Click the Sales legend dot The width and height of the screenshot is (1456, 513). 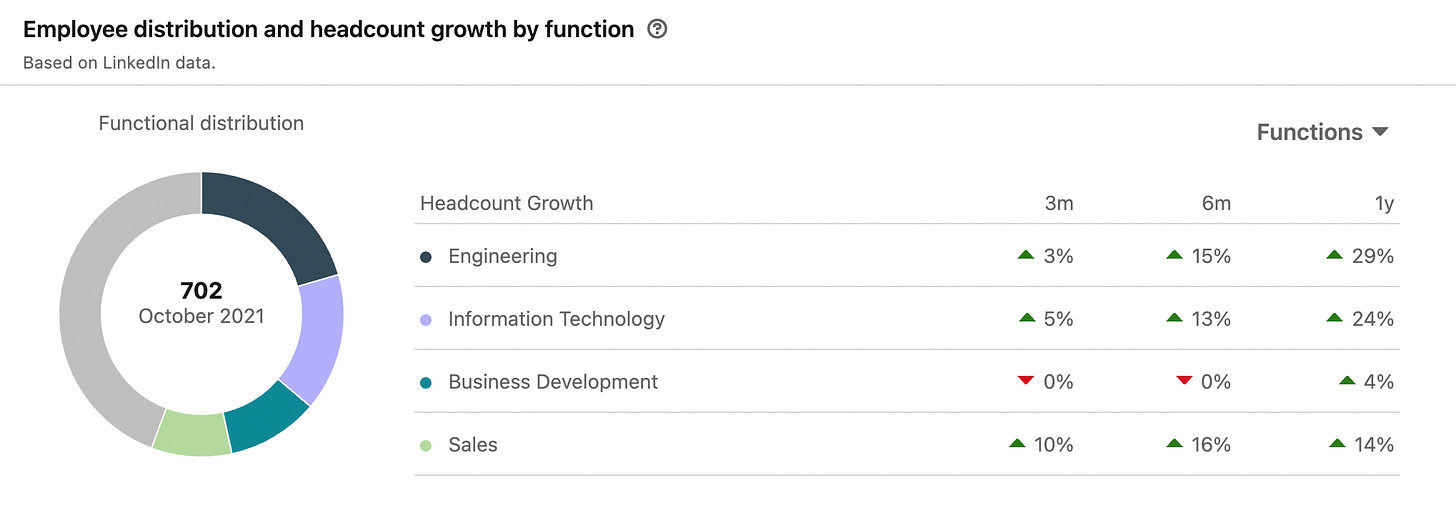[426, 445]
